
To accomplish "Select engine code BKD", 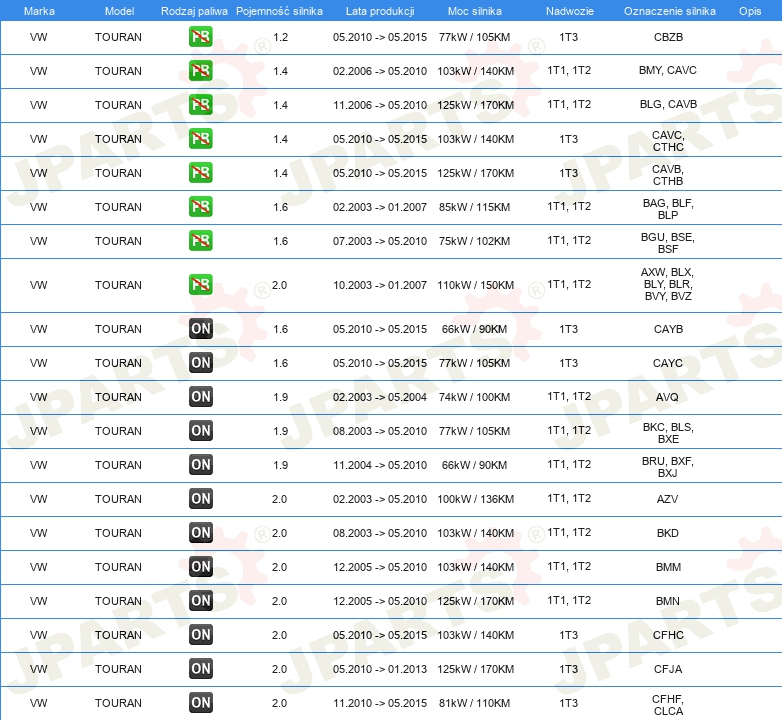I will [668, 533].
